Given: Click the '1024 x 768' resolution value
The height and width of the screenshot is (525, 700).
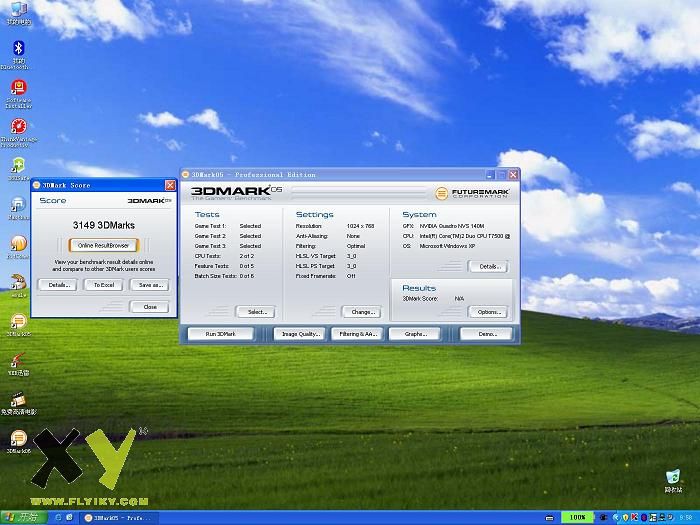Looking at the screenshot, I should tap(360, 226).
